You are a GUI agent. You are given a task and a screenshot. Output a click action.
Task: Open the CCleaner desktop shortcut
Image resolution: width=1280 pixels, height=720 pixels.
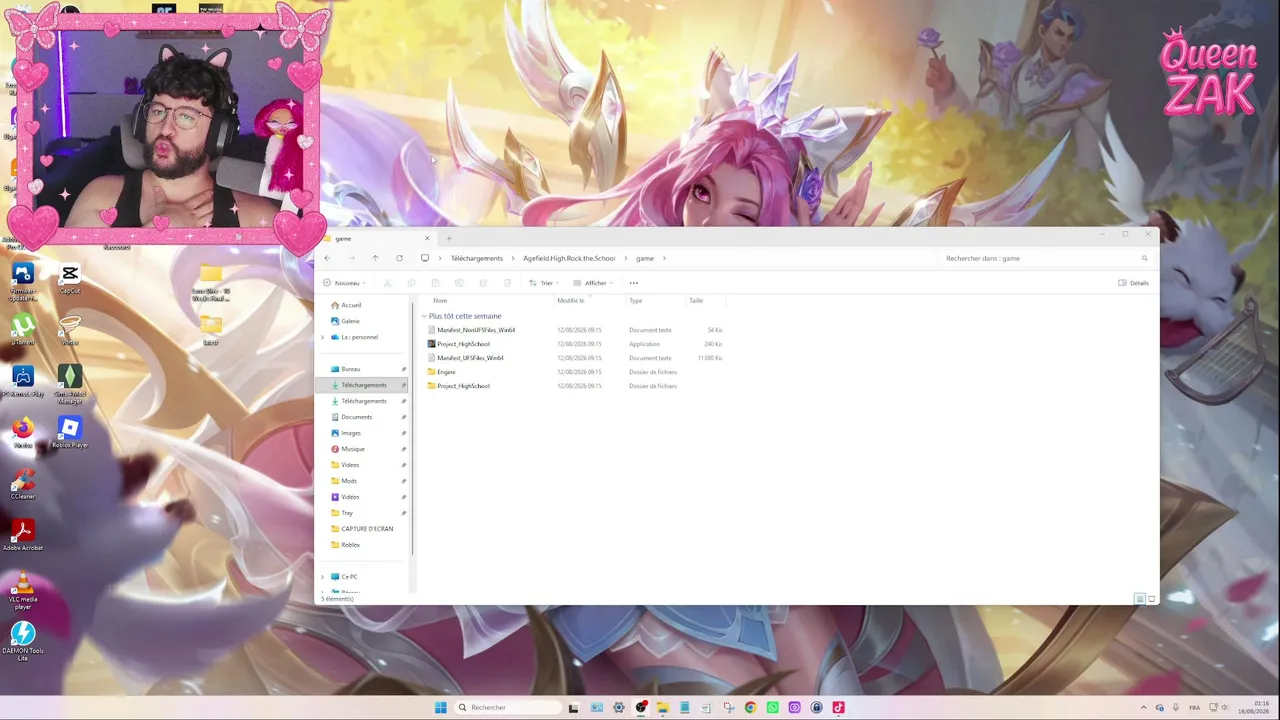click(23, 484)
